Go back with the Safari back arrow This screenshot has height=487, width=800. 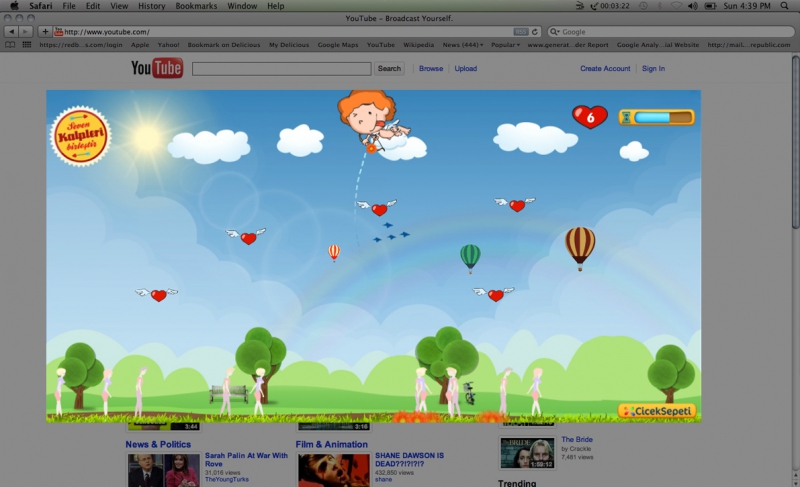tap(11, 32)
